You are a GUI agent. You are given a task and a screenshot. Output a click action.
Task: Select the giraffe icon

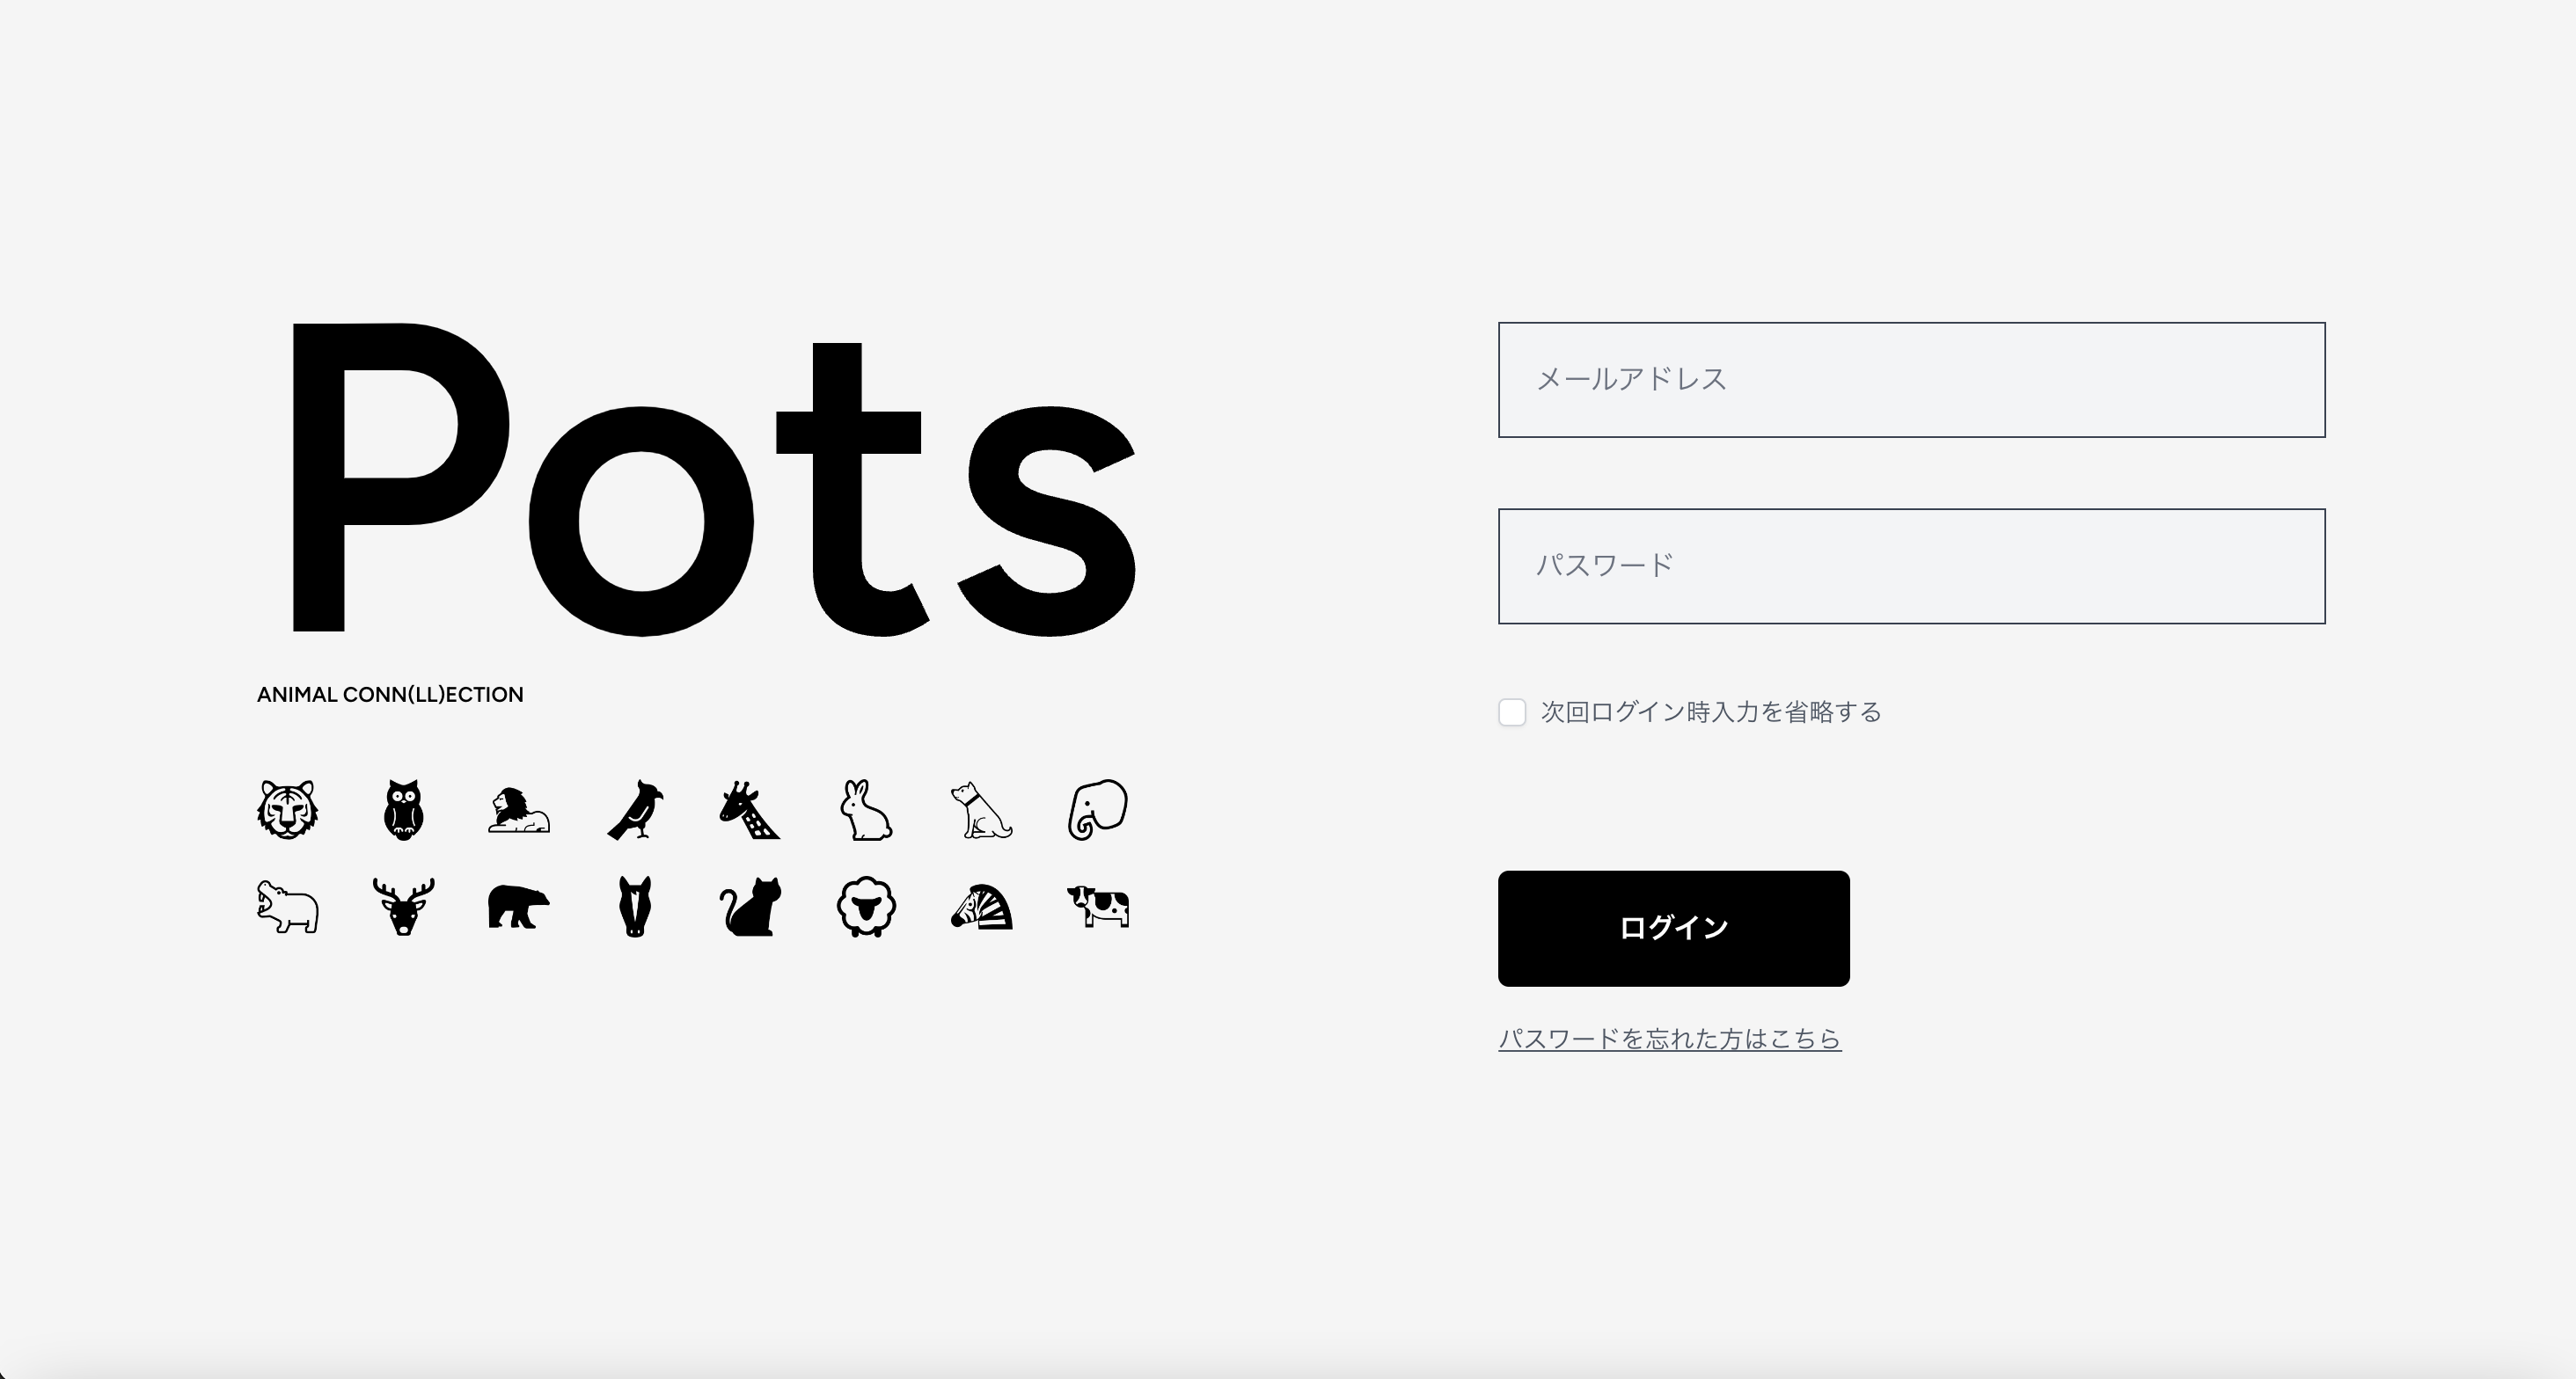(750, 809)
